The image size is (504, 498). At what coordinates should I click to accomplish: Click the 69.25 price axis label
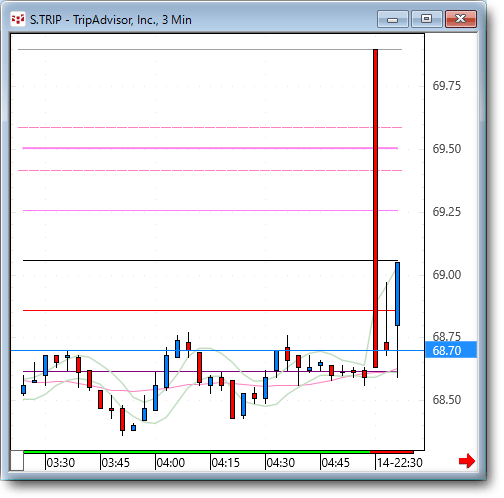(447, 212)
